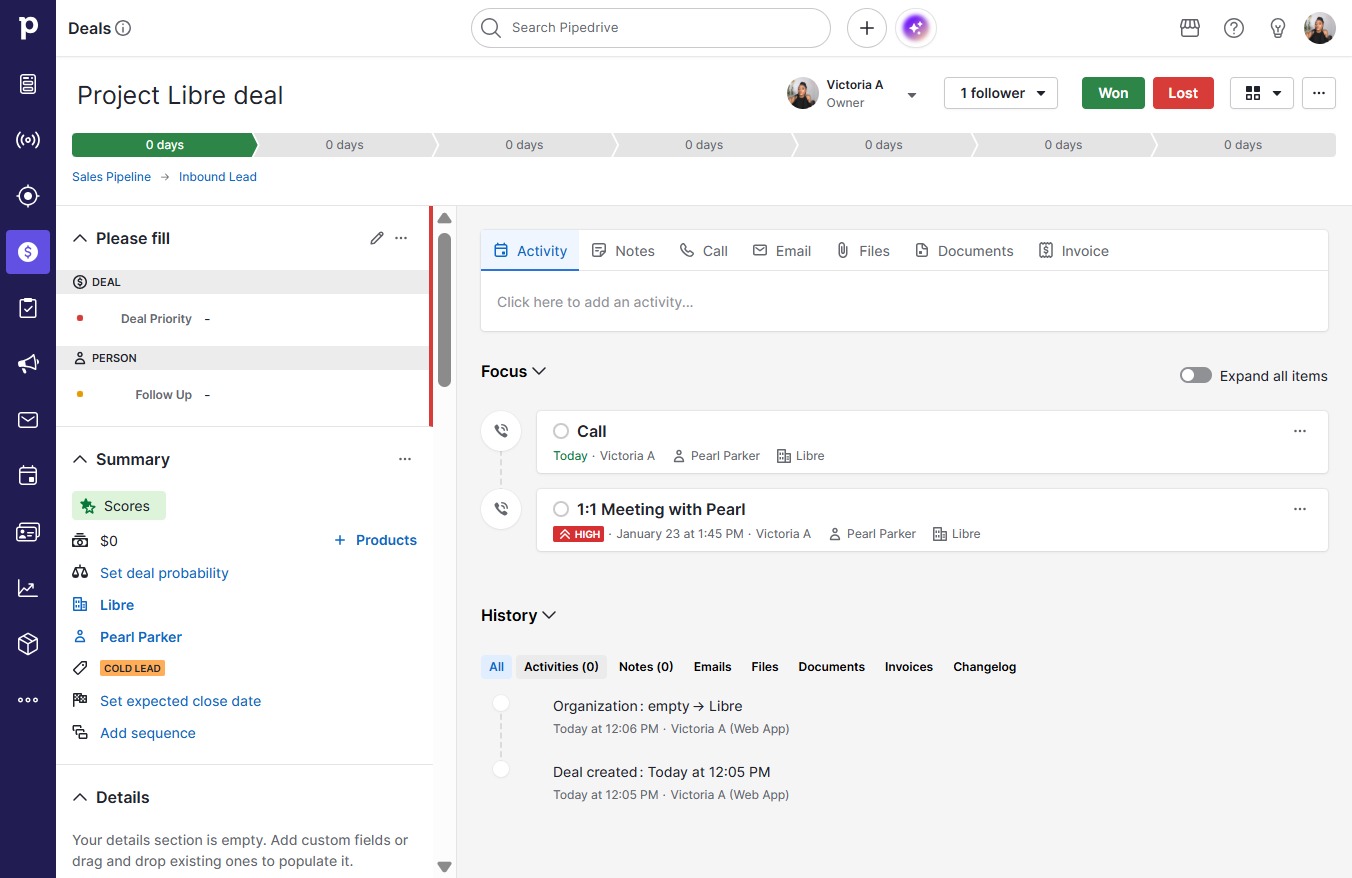Screen dimensions: 1352x878
Task: Open Summary section more options
Action: pyautogui.click(x=405, y=459)
